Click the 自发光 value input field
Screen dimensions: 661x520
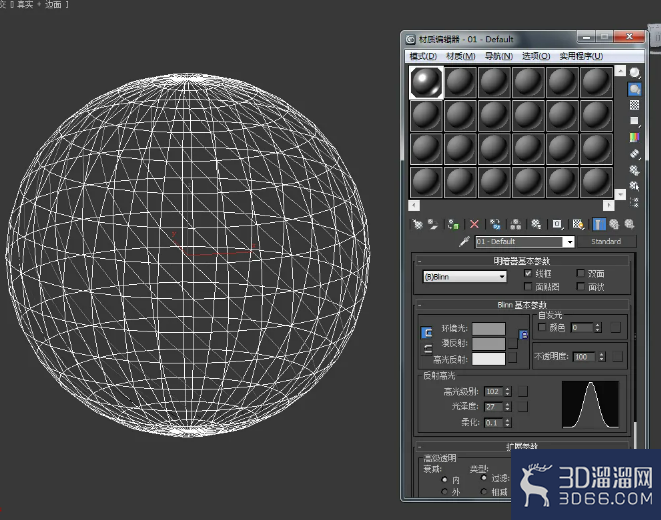pos(583,327)
